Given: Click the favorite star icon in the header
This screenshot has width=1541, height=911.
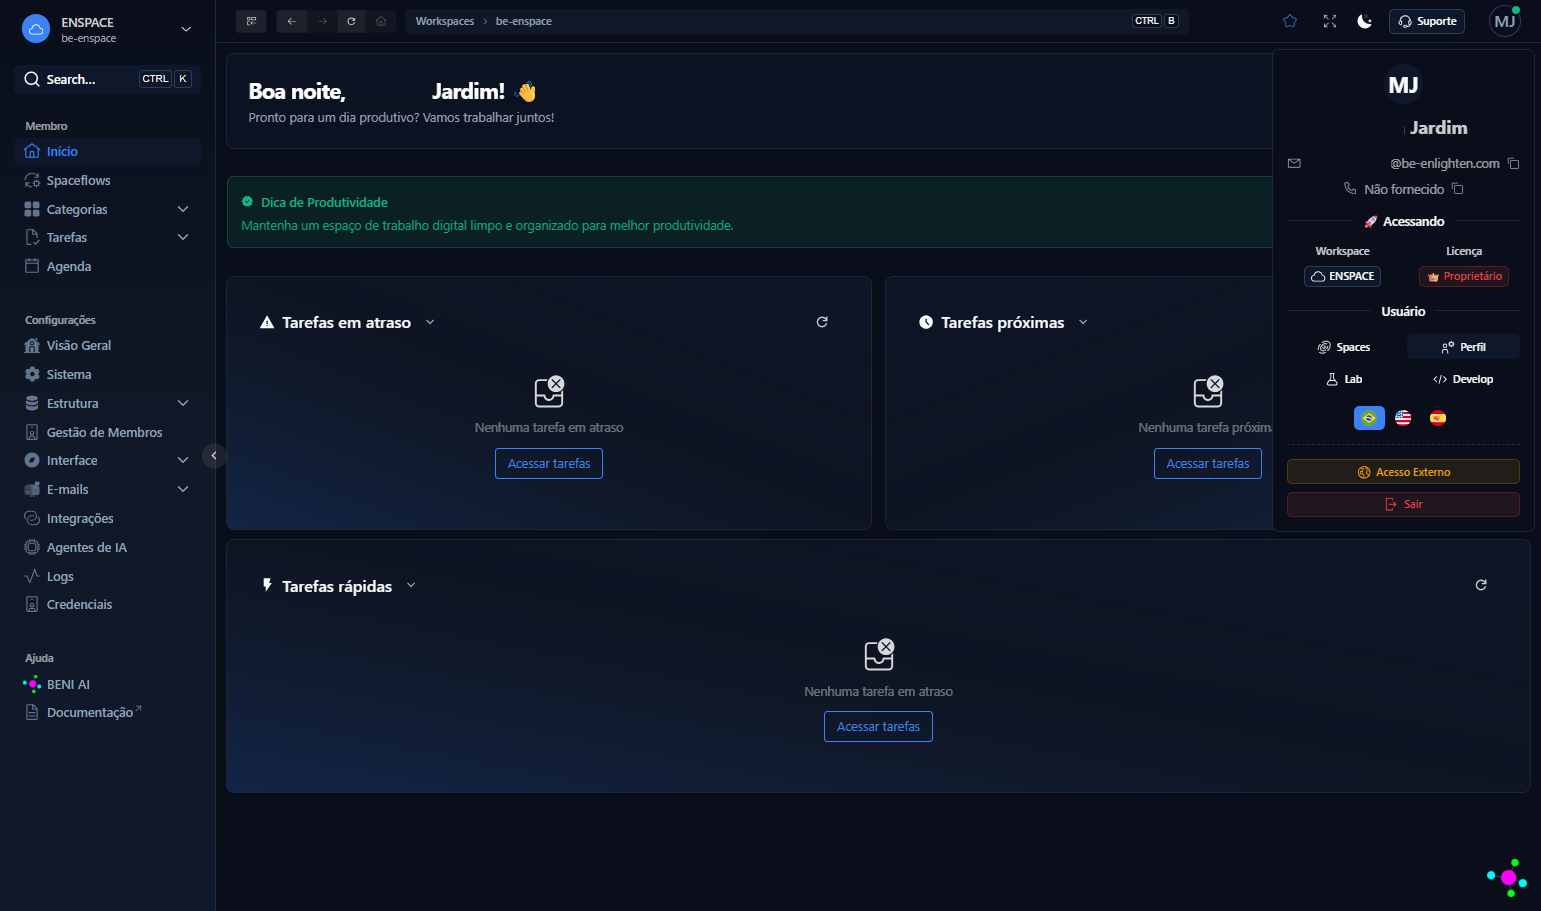Looking at the screenshot, I should pyautogui.click(x=1290, y=21).
